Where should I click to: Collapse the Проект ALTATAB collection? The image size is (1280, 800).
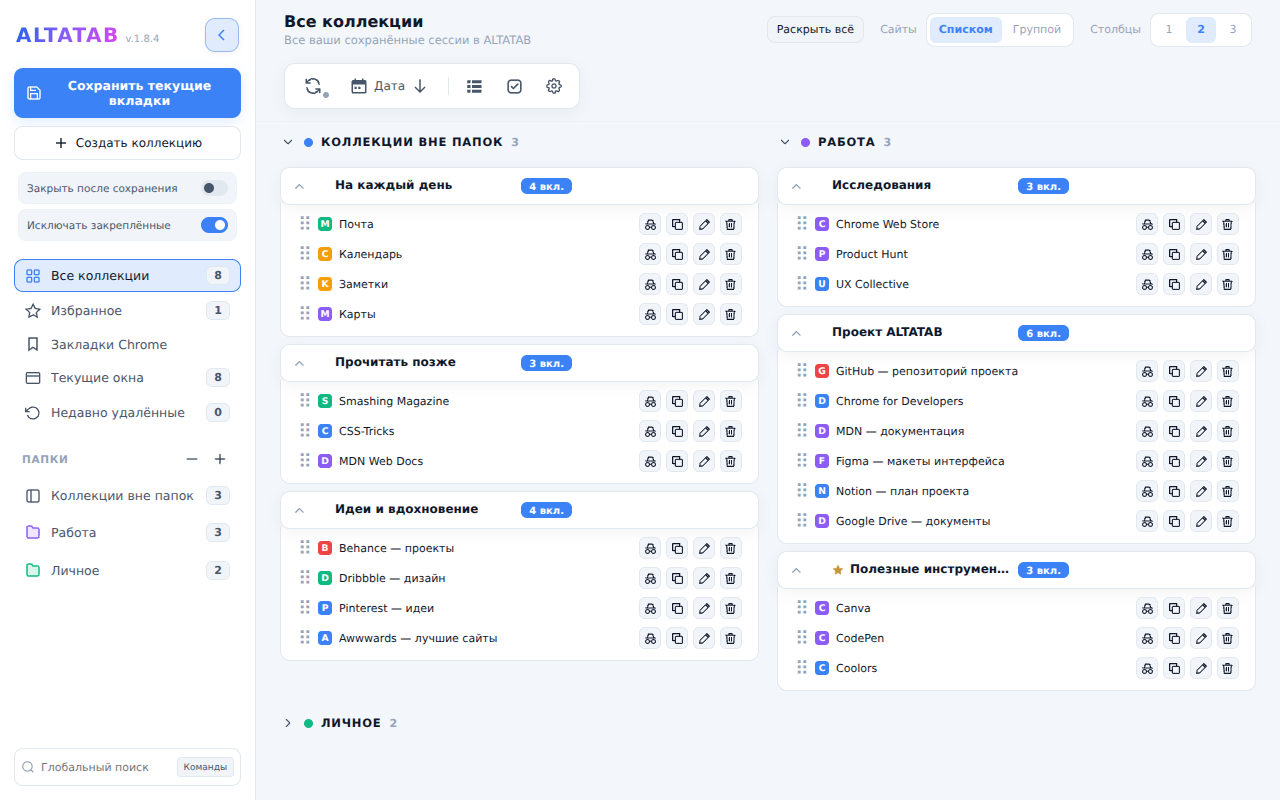coord(796,333)
